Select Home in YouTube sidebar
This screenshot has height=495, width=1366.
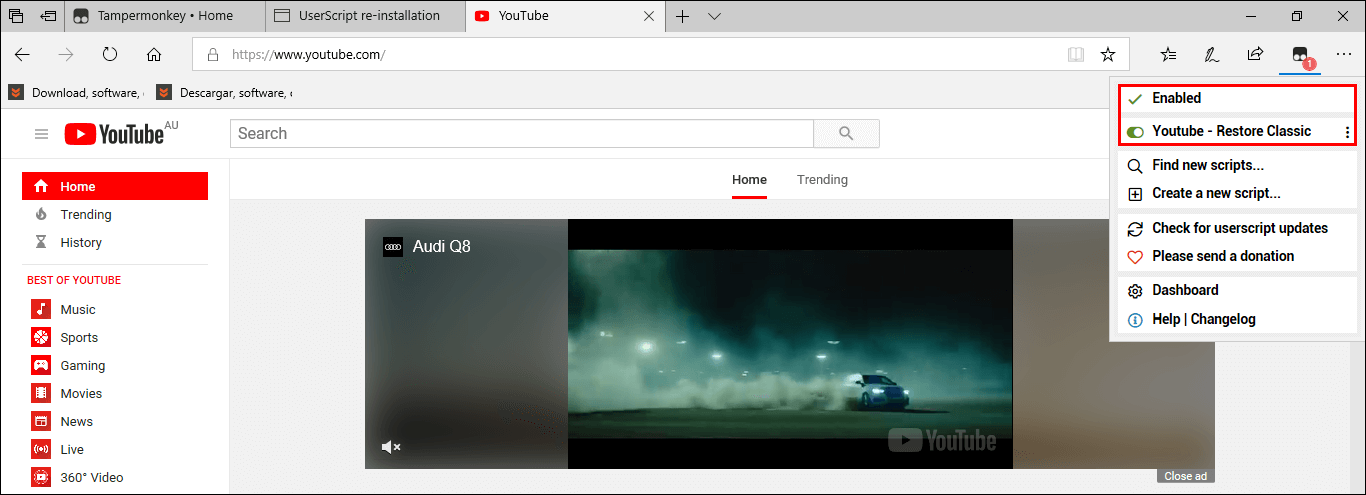pyautogui.click(x=115, y=186)
